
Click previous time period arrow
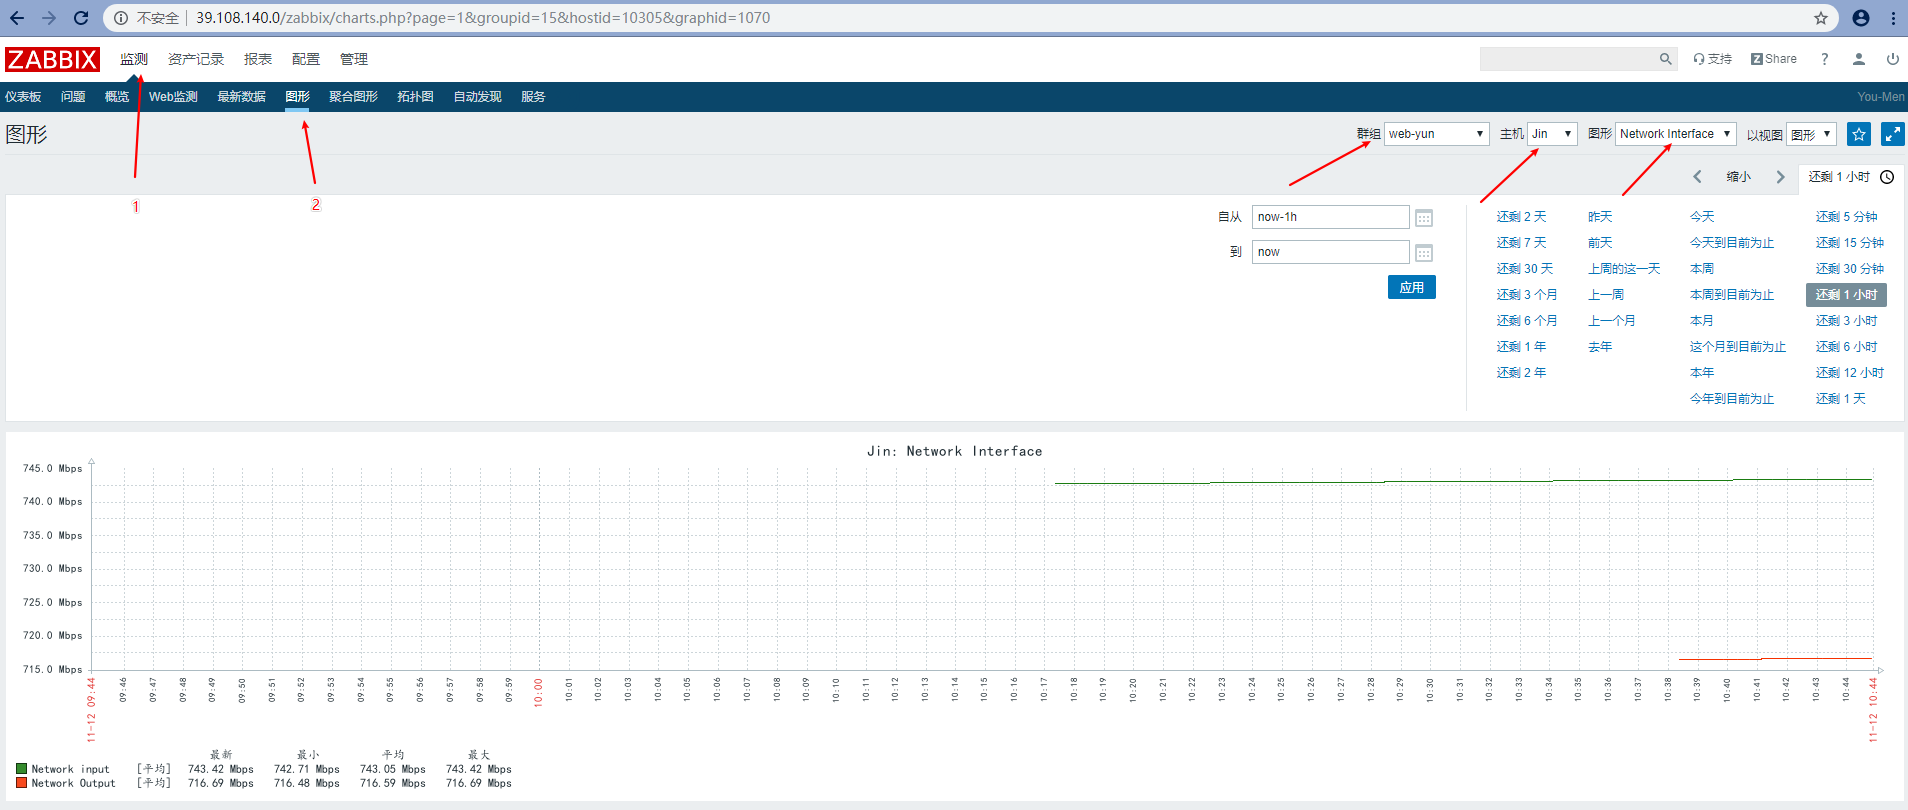pyautogui.click(x=1697, y=177)
